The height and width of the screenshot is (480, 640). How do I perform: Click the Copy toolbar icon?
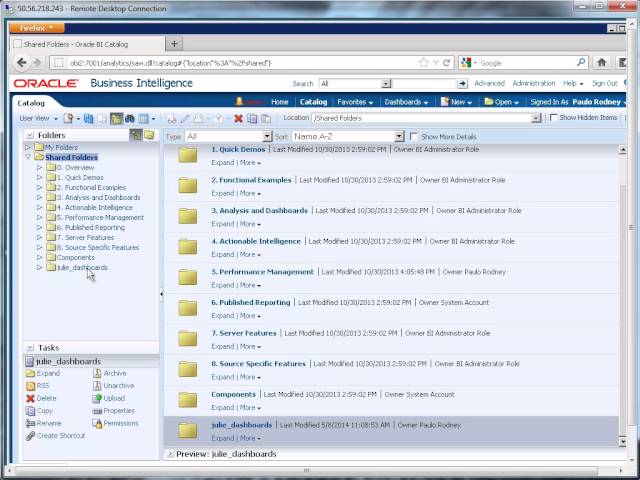coord(252,118)
